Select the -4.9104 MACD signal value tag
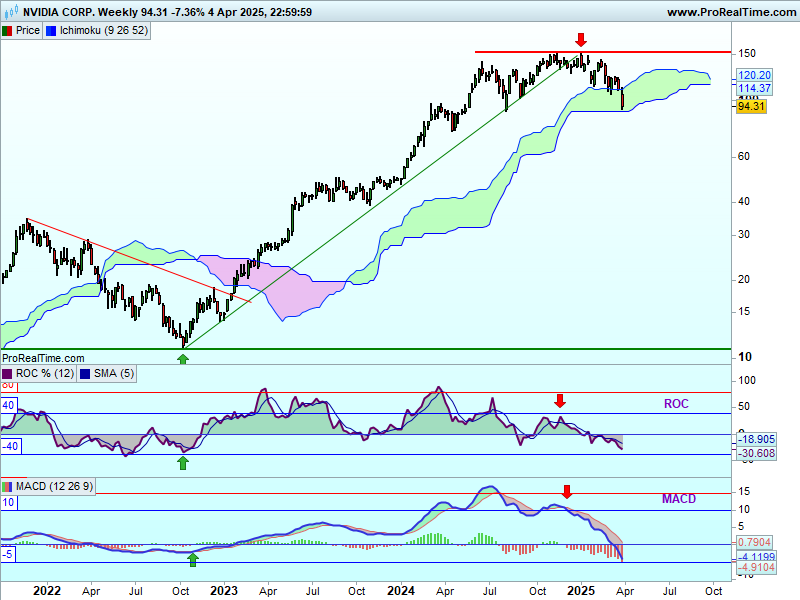This screenshot has width=800, height=600. 757,567
